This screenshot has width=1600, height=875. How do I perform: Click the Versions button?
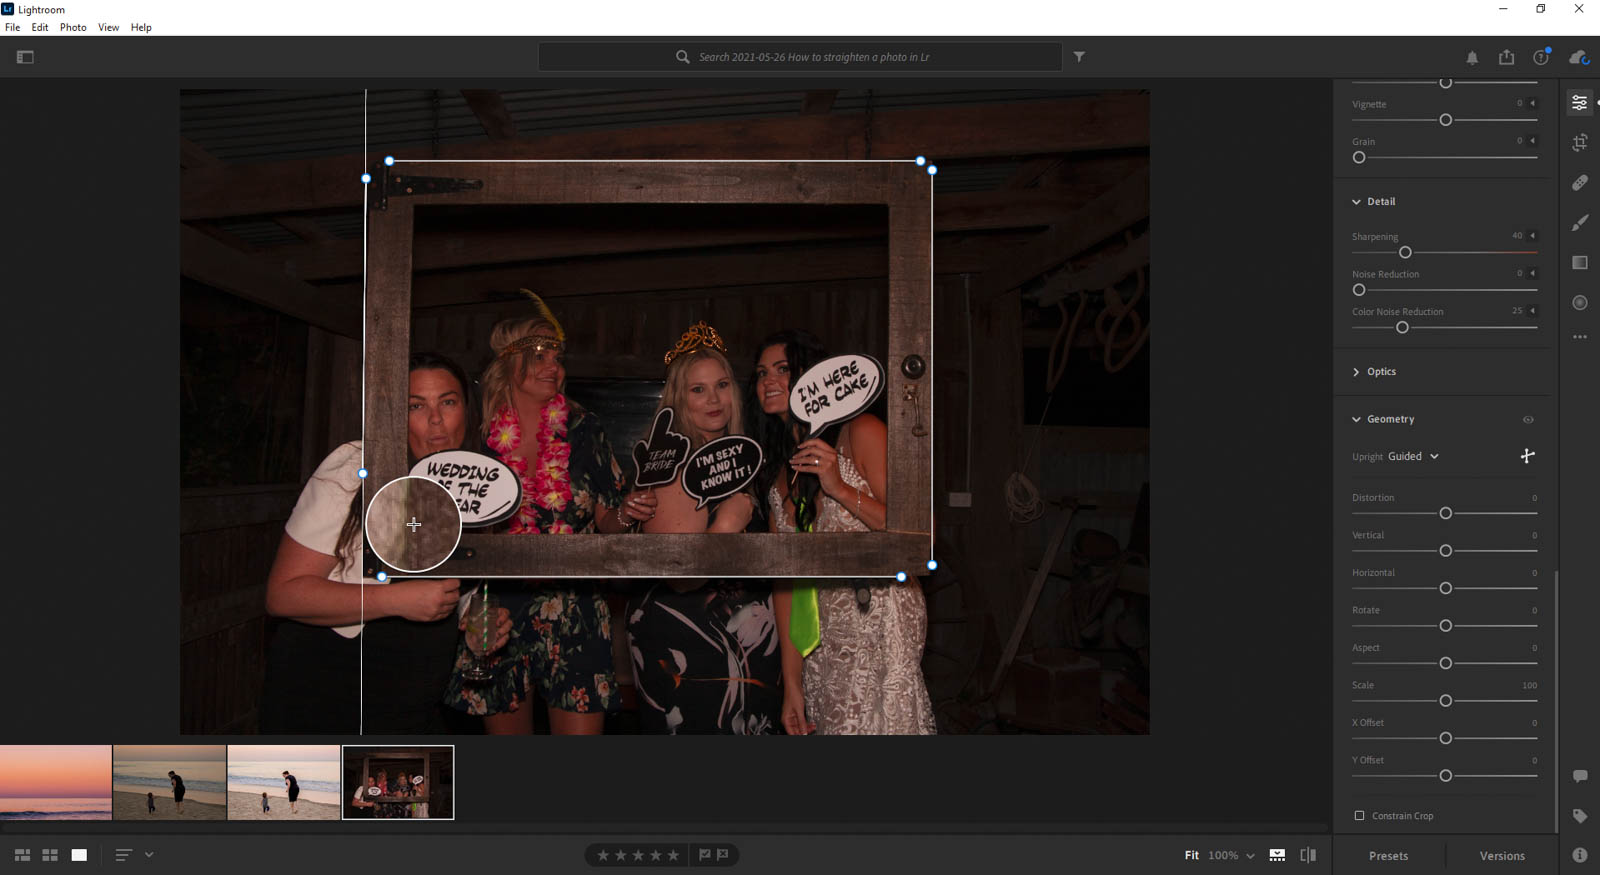[1502, 856]
